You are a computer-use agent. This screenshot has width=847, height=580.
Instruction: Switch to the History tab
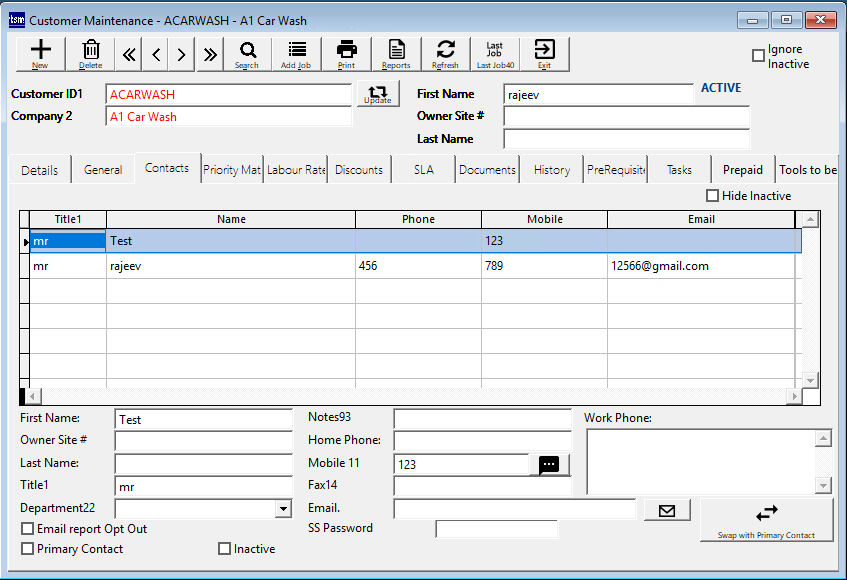[551, 170]
